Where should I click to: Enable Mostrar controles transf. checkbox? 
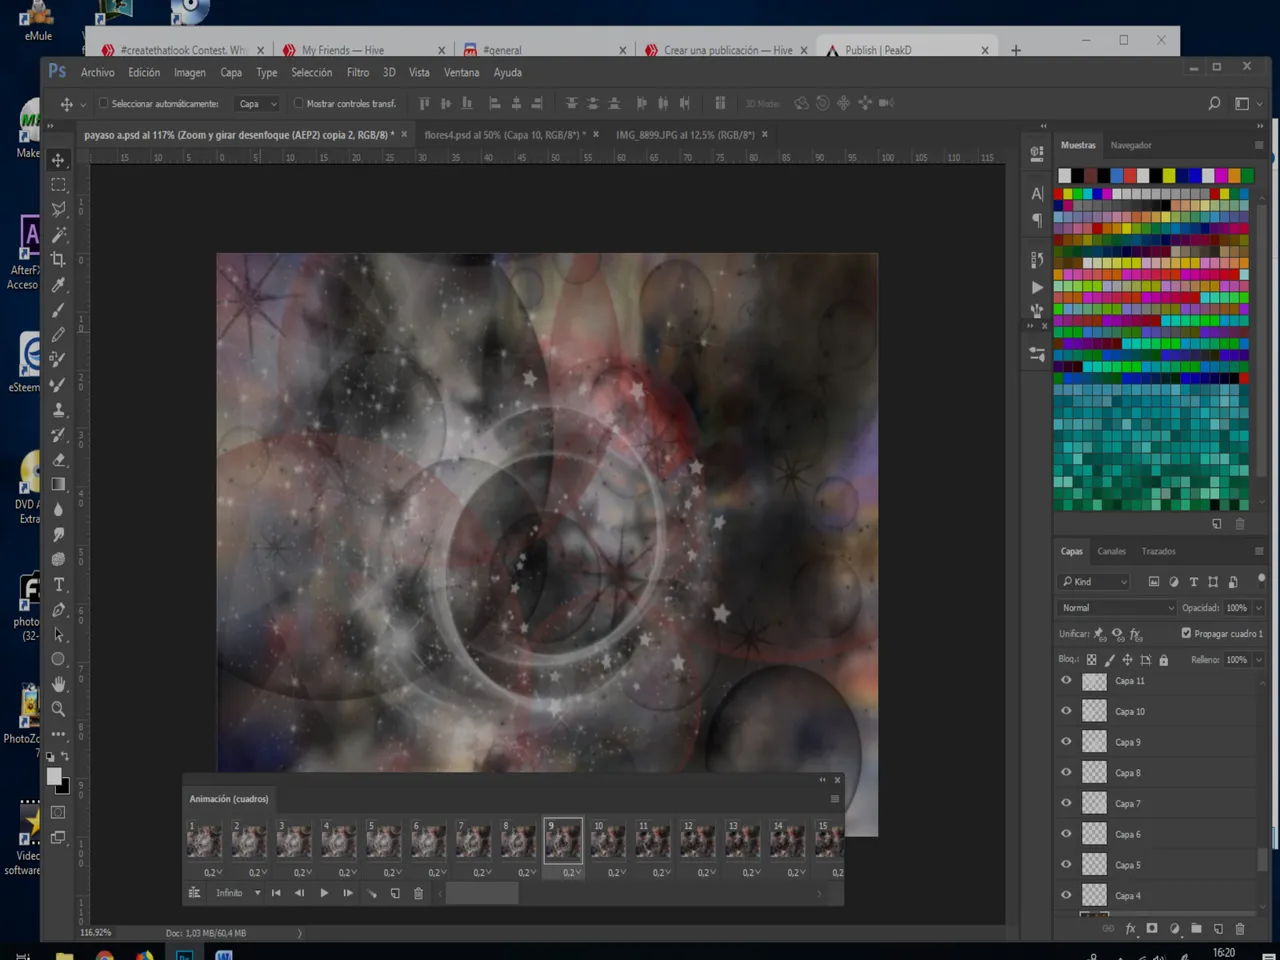click(298, 103)
